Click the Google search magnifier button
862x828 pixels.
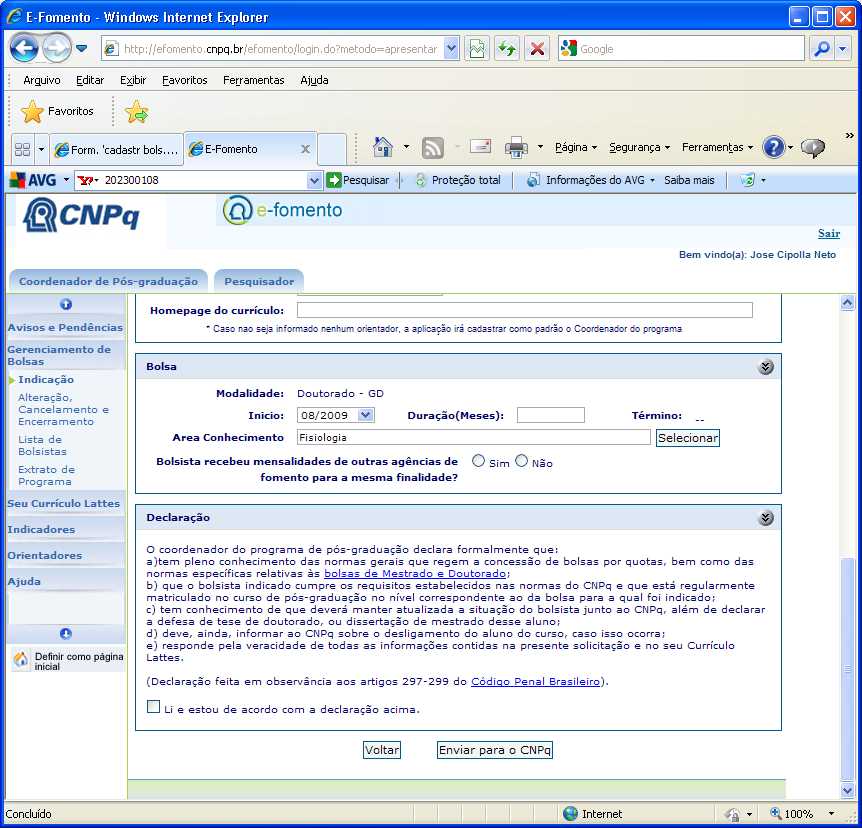821,49
